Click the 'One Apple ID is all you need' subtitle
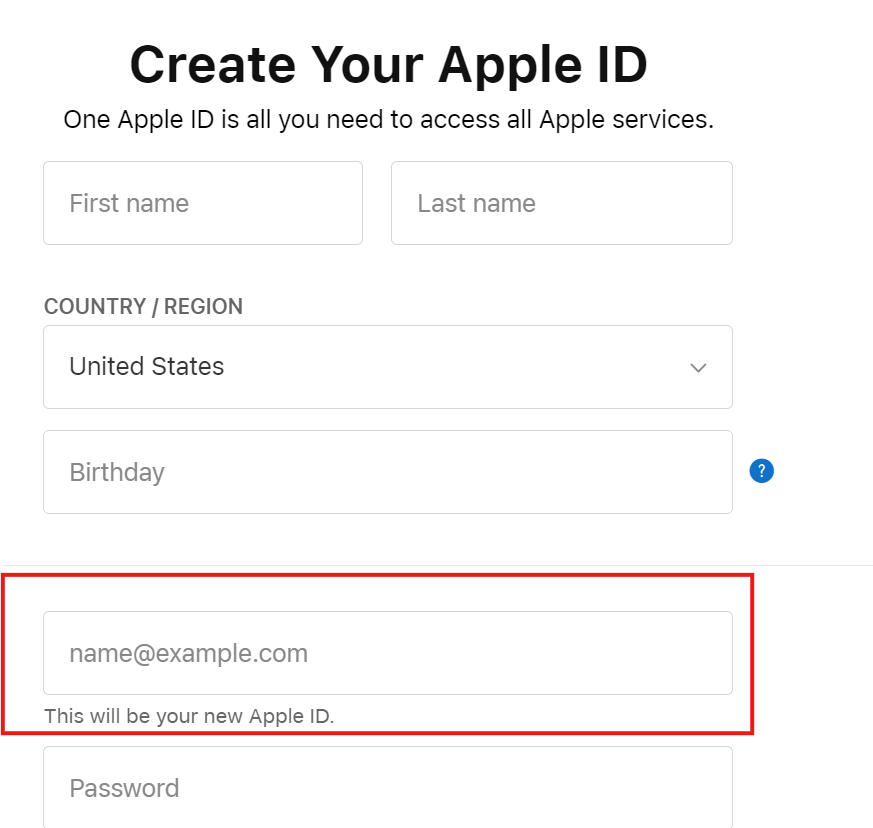This screenshot has width=873, height=828. tap(389, 120)
